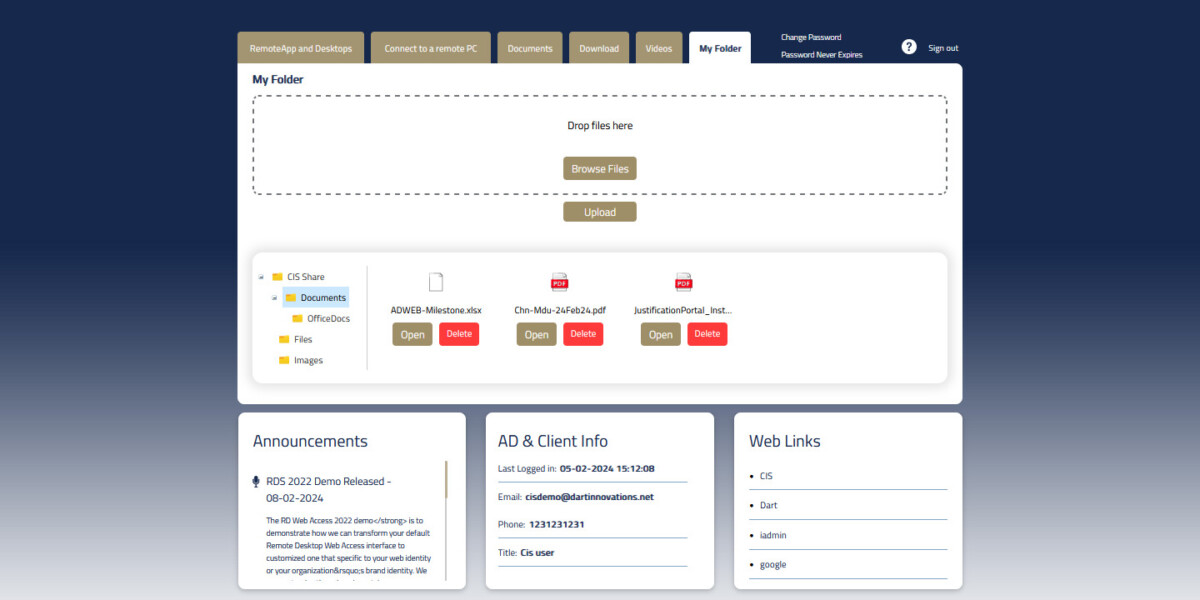Click the microphone icon beside RDS announcement

click(256, 482)
